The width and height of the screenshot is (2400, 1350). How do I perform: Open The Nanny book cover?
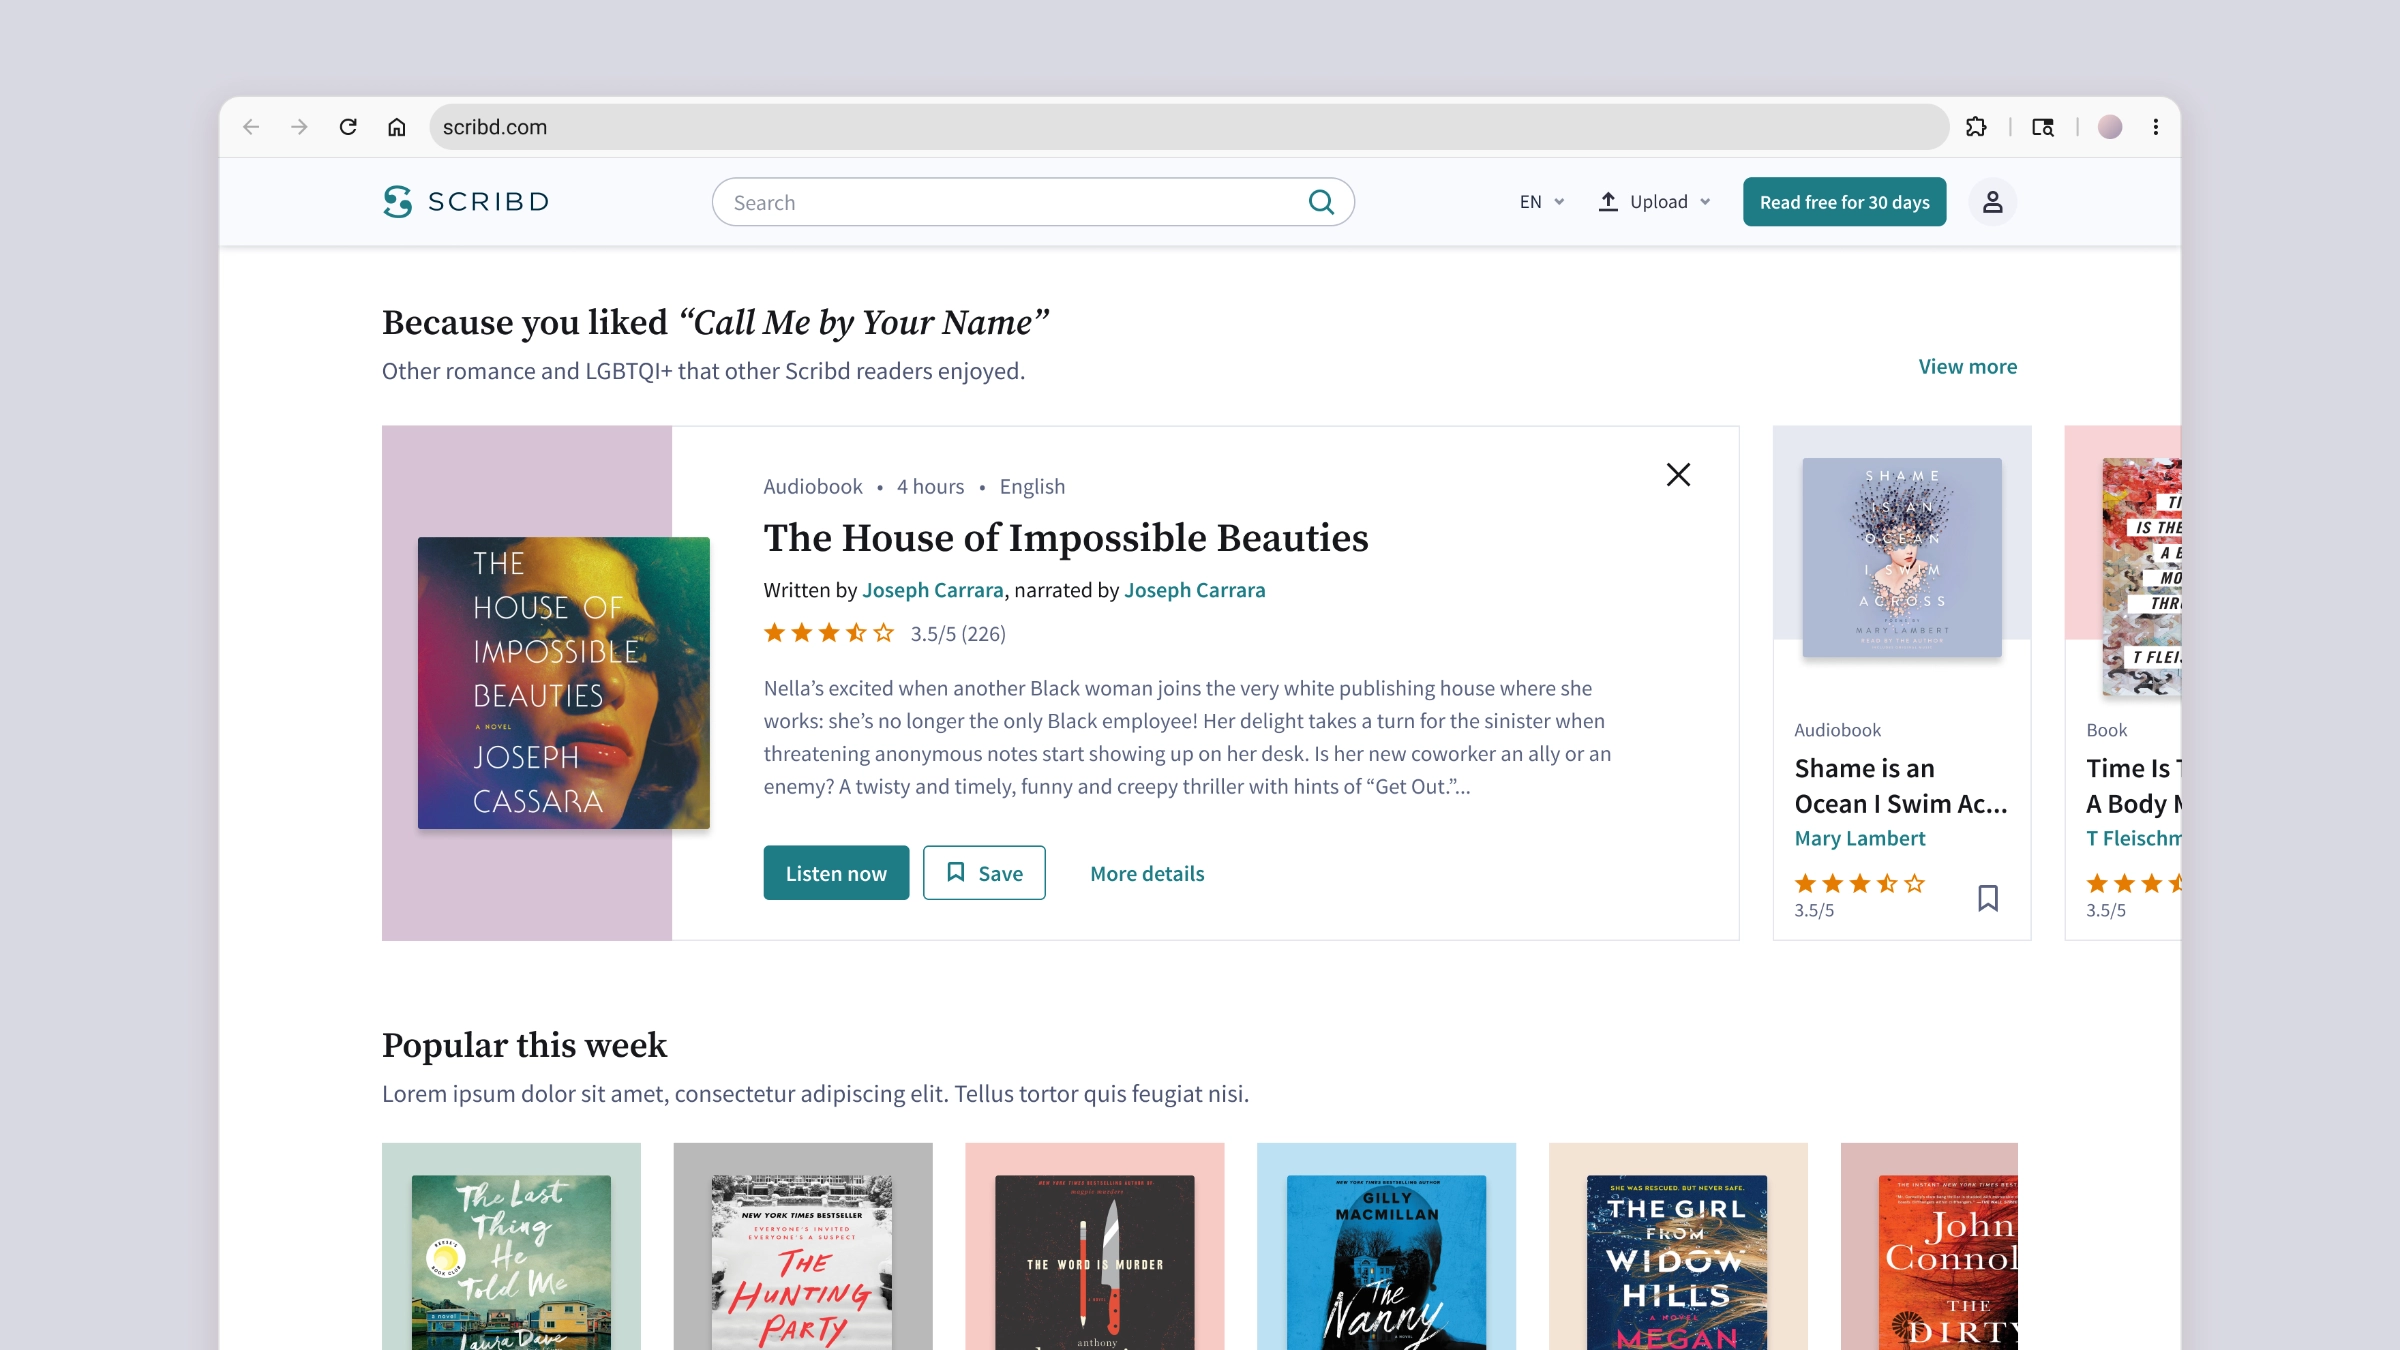coord(1386,1262)
